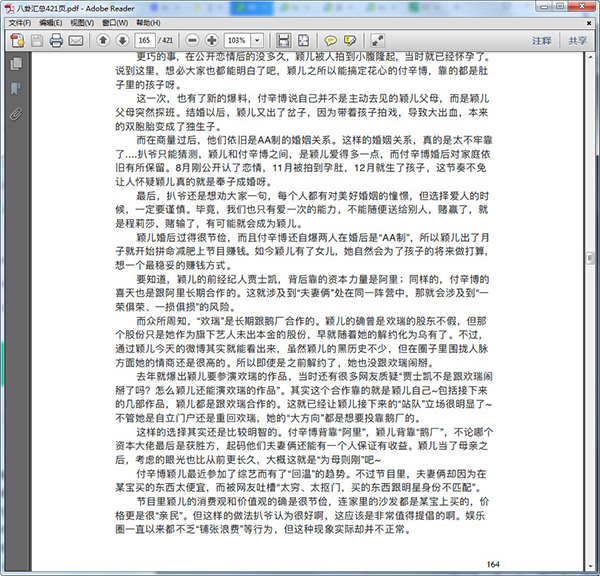Click the total pages text / 421
Screen dimensions: 600x576
(x=165, y=40)
